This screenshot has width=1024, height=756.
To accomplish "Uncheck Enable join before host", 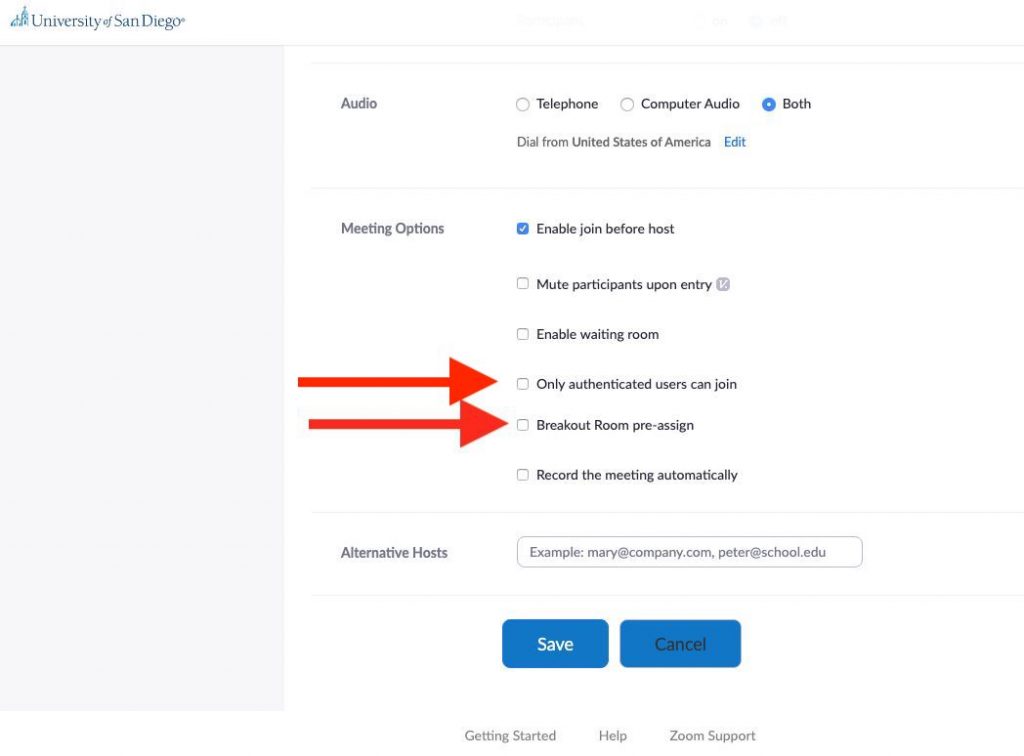I will [x=522, y=228].
